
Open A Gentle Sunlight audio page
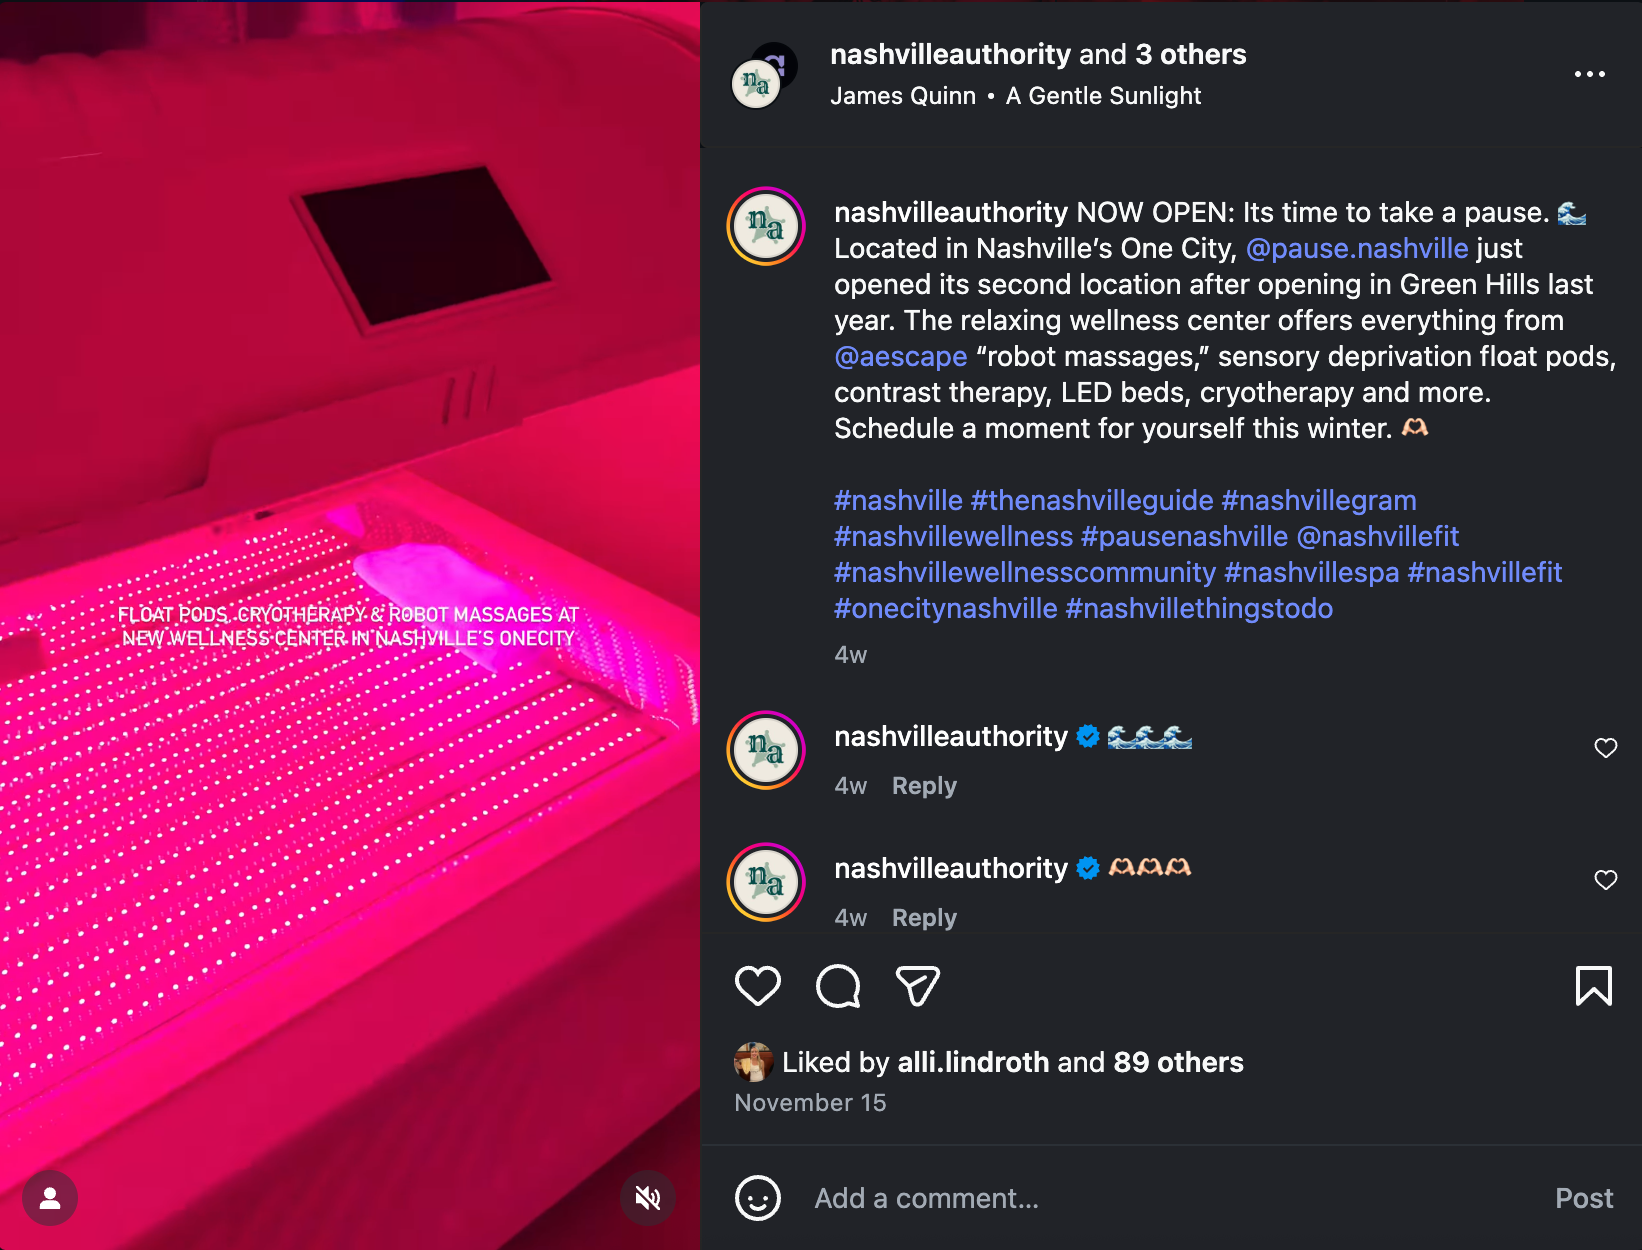tap(1103, 96)
